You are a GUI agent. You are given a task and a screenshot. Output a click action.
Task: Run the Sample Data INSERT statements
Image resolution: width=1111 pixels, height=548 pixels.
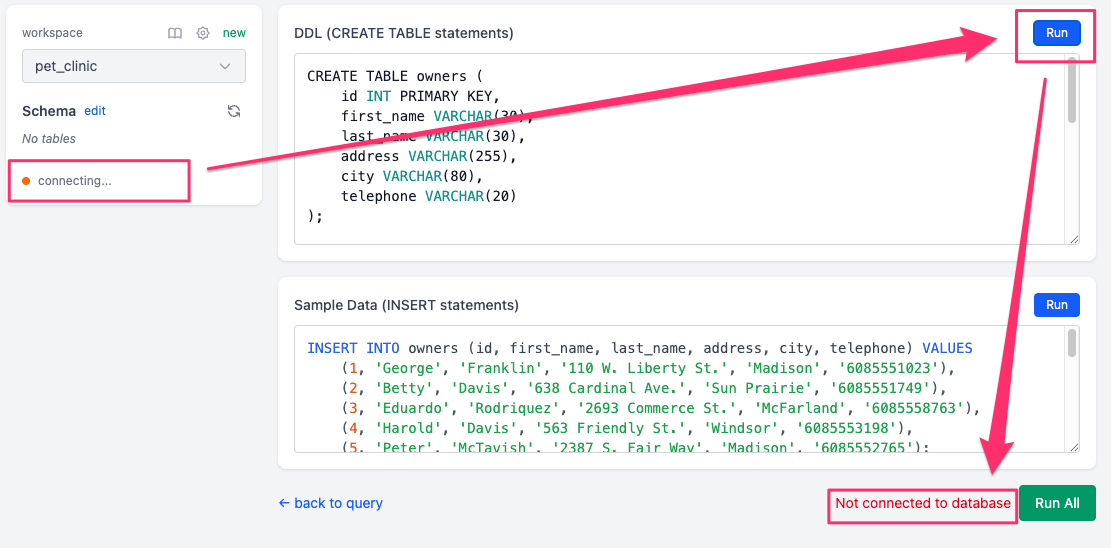point(1056,305)
